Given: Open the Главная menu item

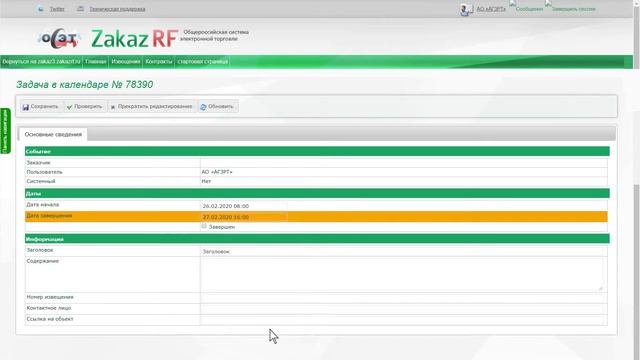Looking at the screenshot, I should pos(96,62).
